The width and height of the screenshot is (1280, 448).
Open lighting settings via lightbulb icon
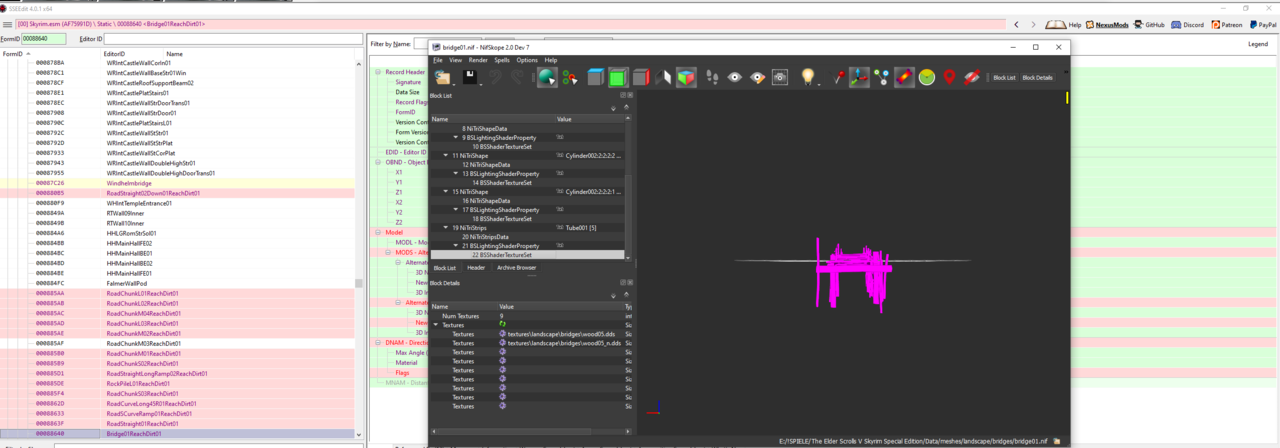(808, 77)
